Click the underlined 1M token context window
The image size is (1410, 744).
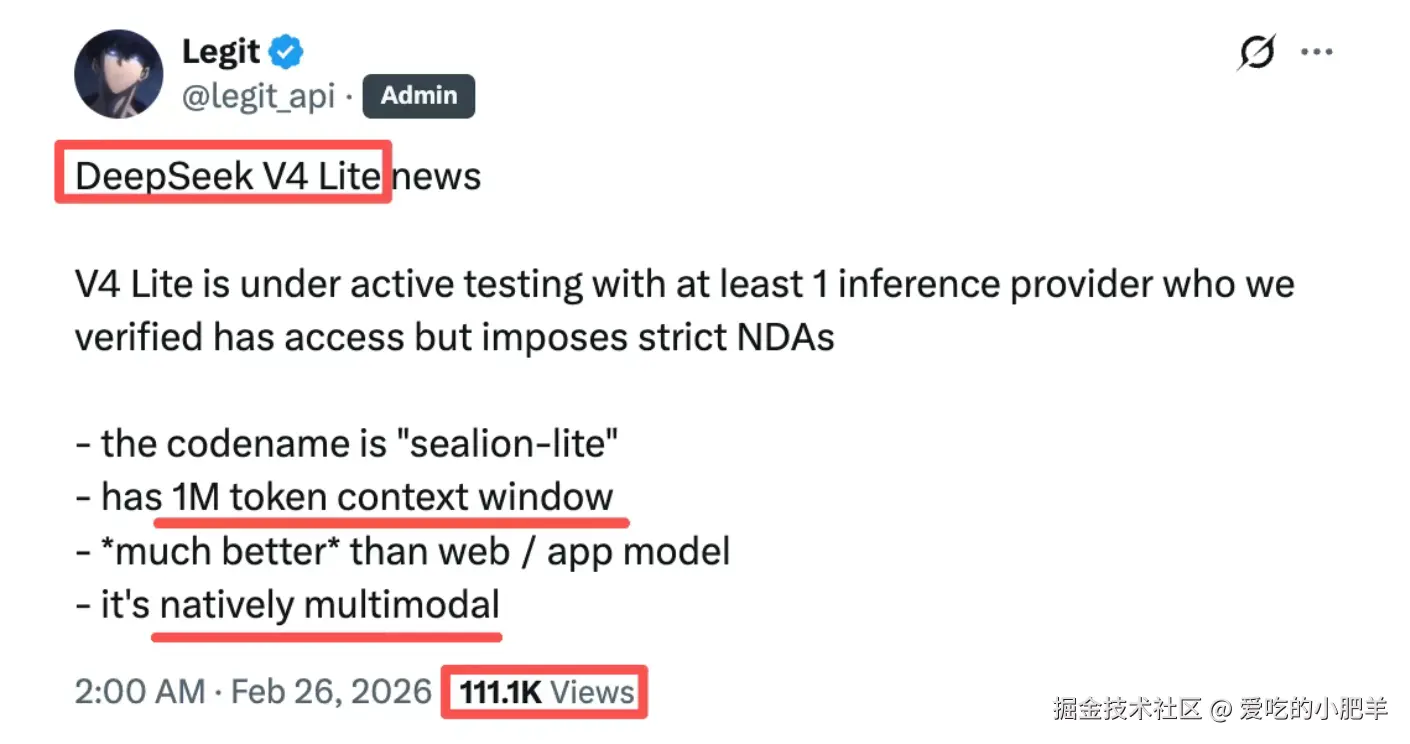click(392, 496)
